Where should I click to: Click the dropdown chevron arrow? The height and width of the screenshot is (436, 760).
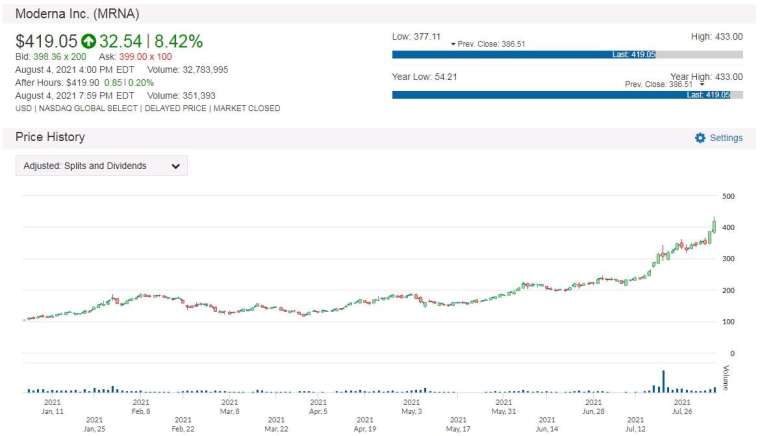click(175, 166)
